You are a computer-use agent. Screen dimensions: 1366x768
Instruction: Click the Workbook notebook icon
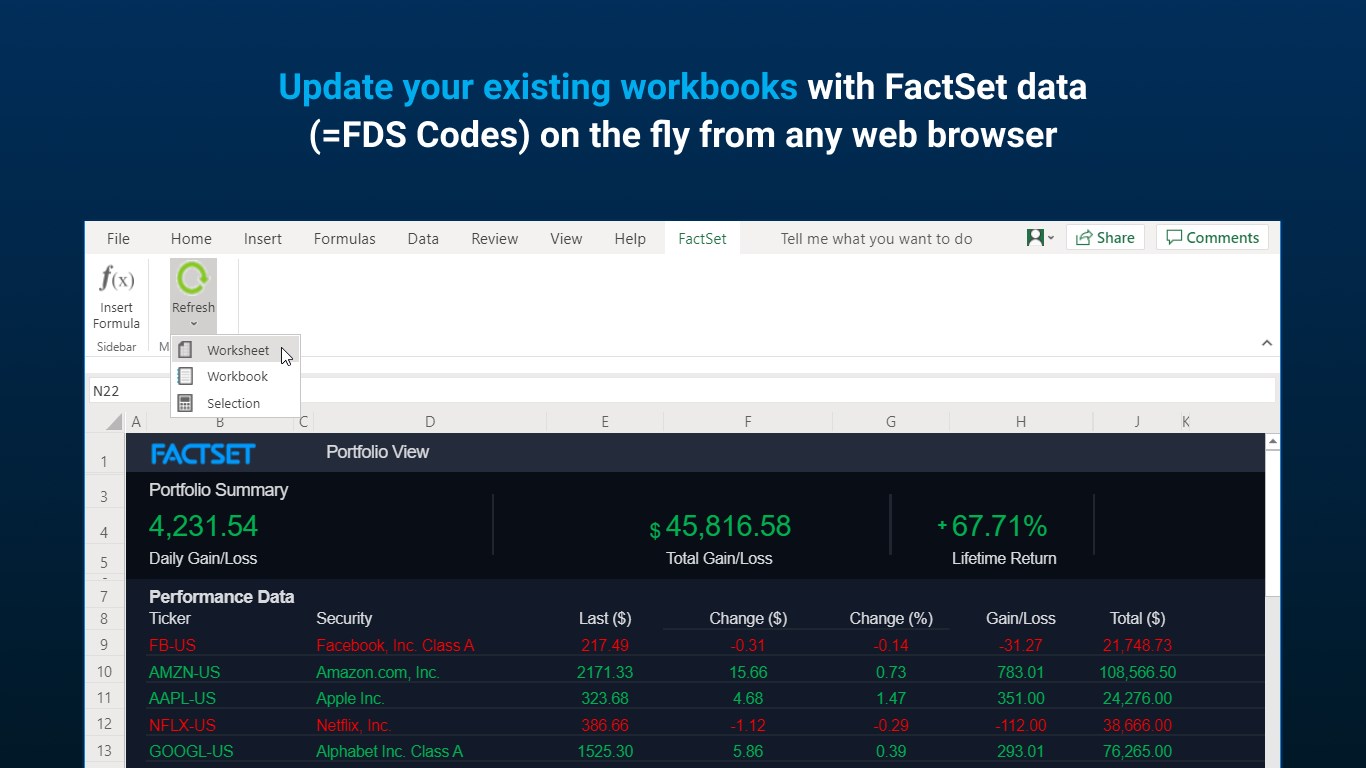click(x=185, y=376)
